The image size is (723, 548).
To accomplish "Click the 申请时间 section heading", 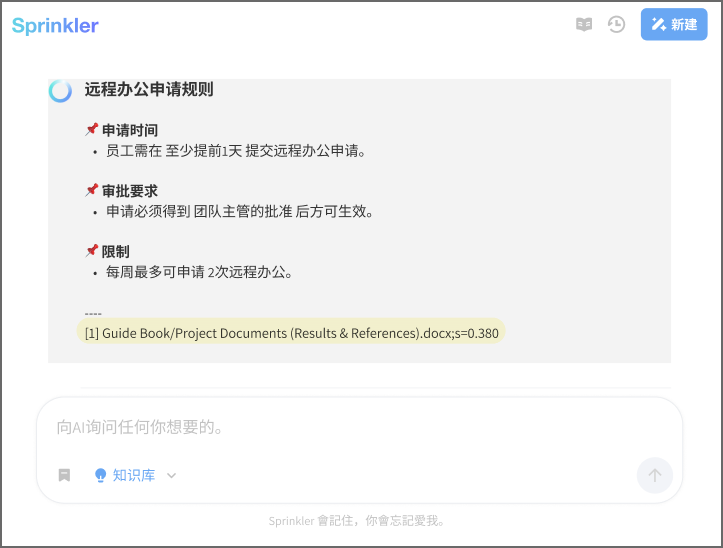I will coord(130,130).
